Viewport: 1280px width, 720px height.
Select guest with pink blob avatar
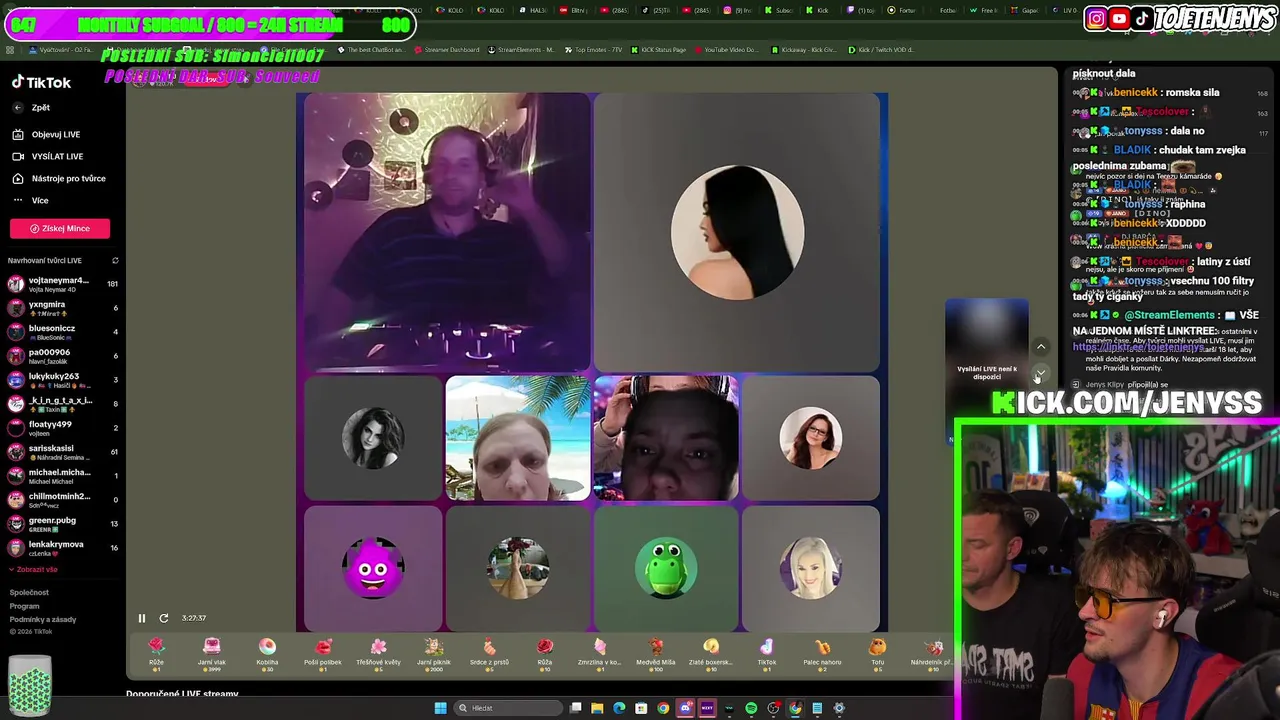pyautogui.click(x=373, y=568)
